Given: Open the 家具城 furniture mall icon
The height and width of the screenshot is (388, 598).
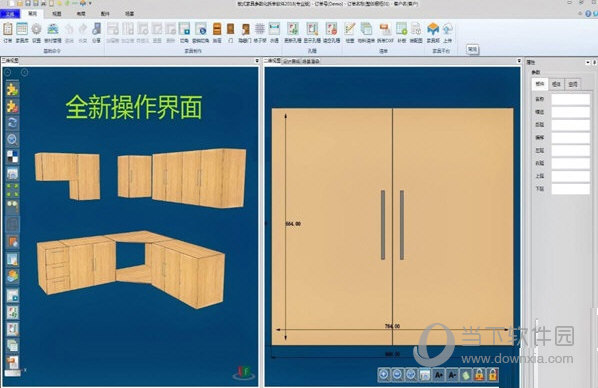Looking at the screenshot, I should point(433,32).
